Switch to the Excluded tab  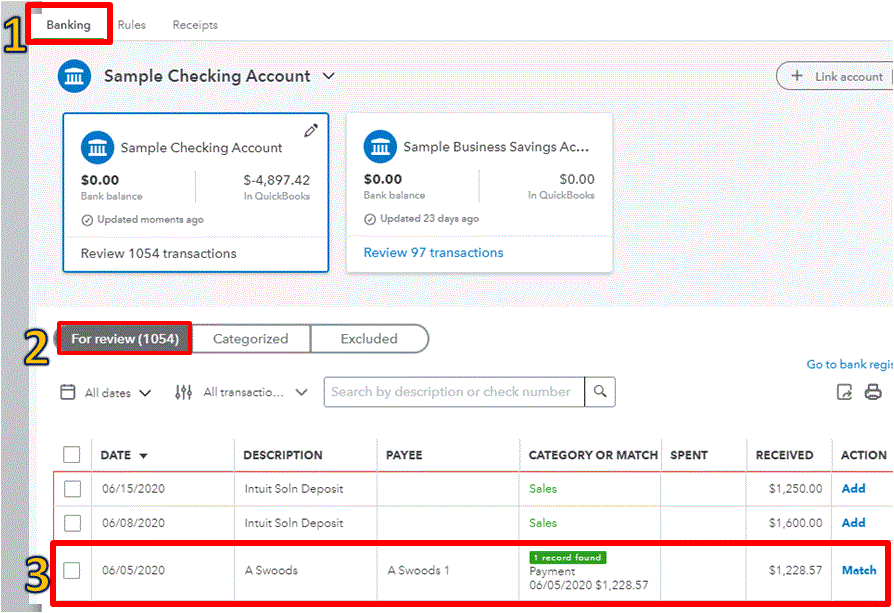(x=369, y=339)
